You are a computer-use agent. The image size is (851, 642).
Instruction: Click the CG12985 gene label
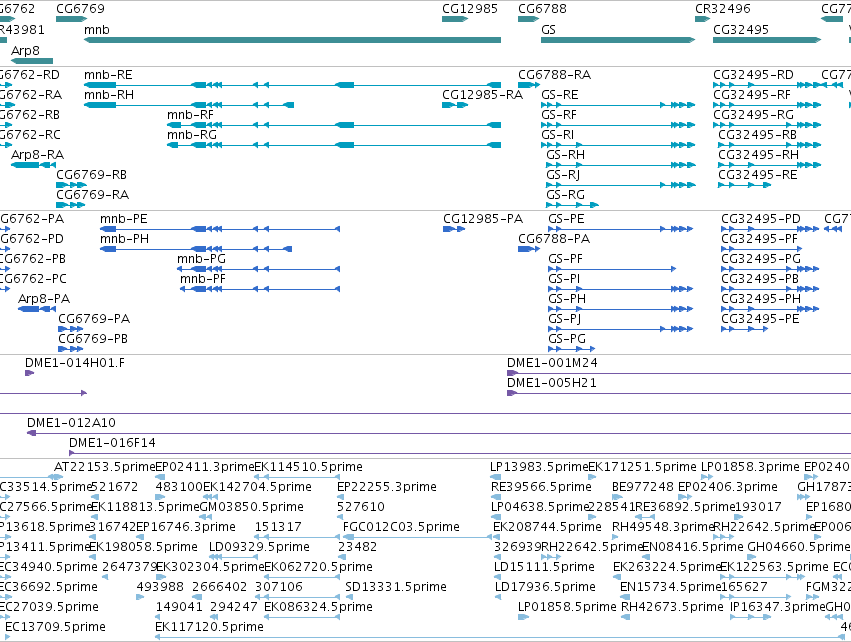click(x=469, y=9)
